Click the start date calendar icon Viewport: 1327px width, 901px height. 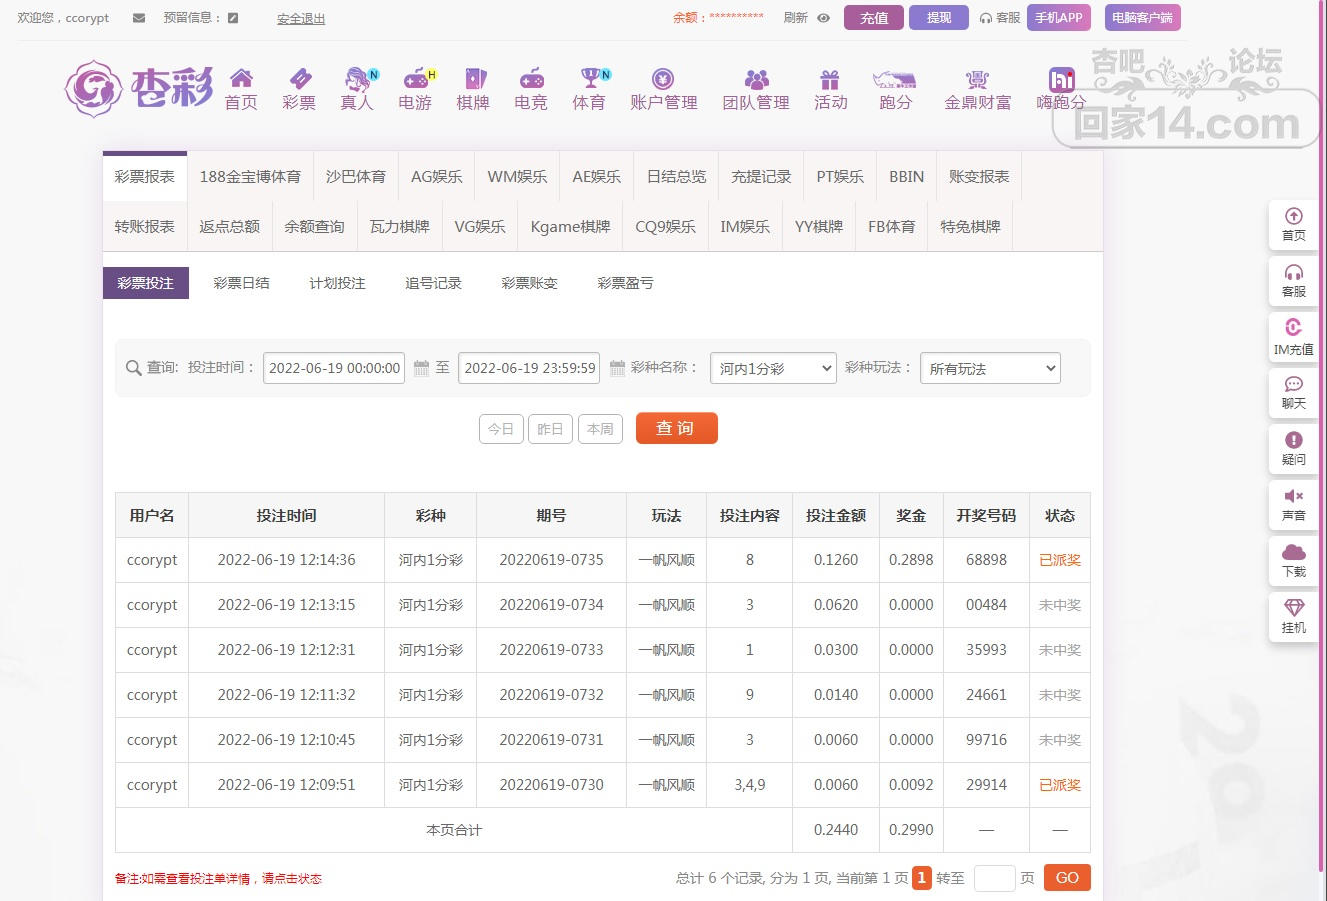click(421, 368)
